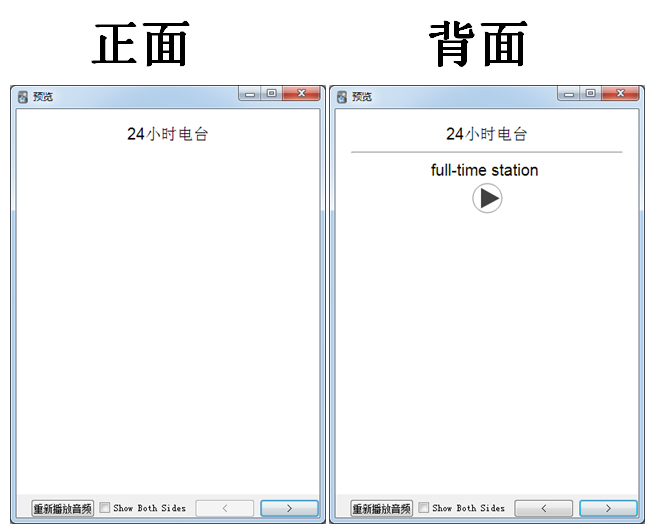Click full-time station answer text
Image resolution: width=650 pixels, height=527 pixels.
[x=485, y=170]
